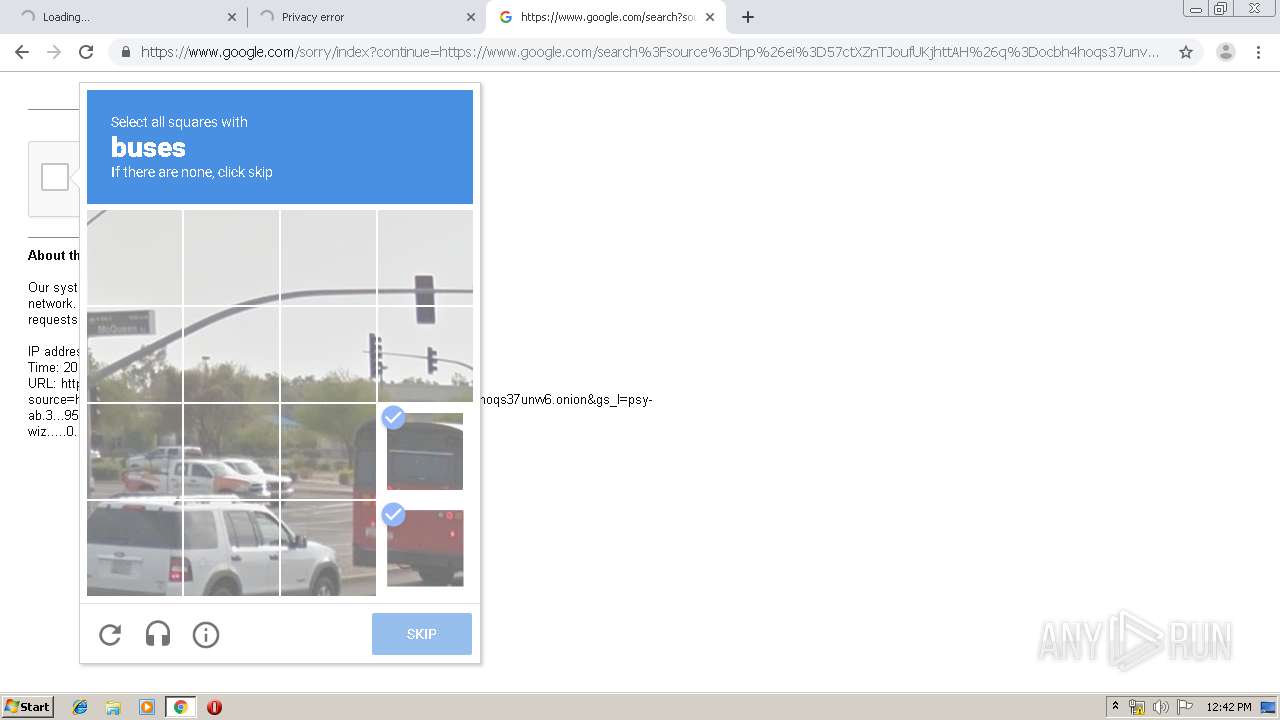Open captcha help with the info icon
Image resolution: width=1280 pixels, height=720 pixels.
click(x=206, y=634)
